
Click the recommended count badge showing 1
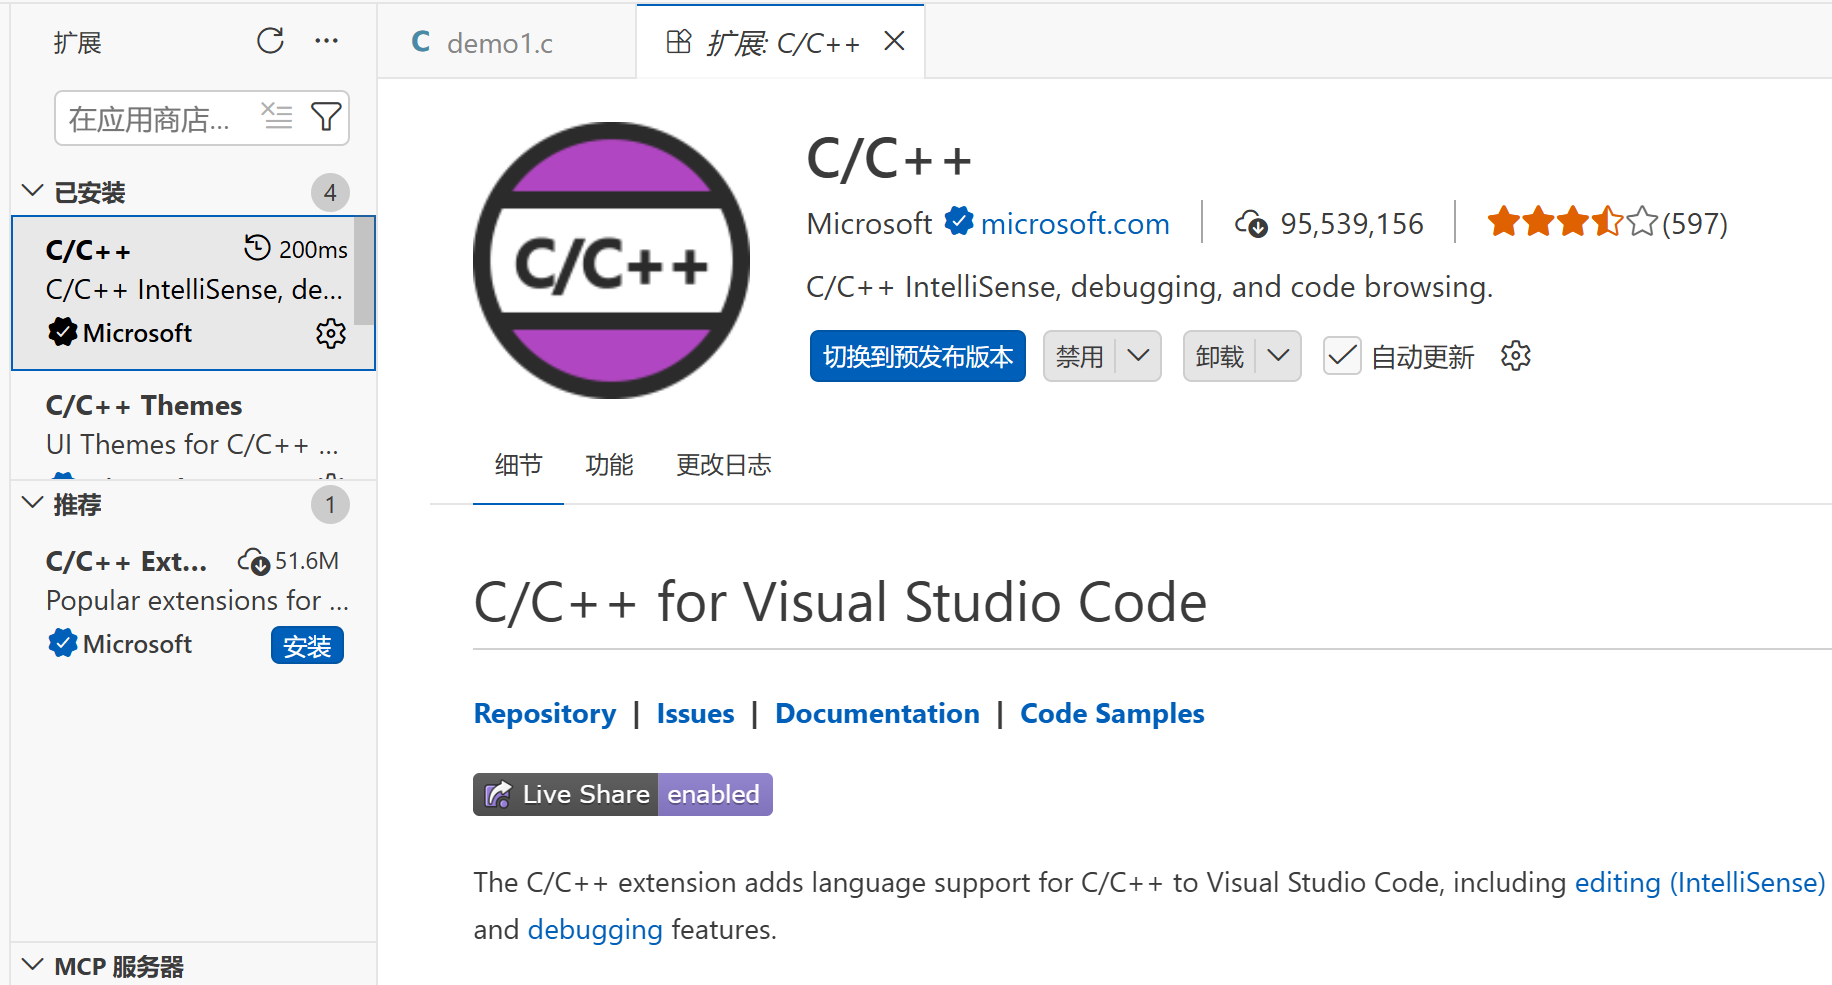click(x=330, y=504)
